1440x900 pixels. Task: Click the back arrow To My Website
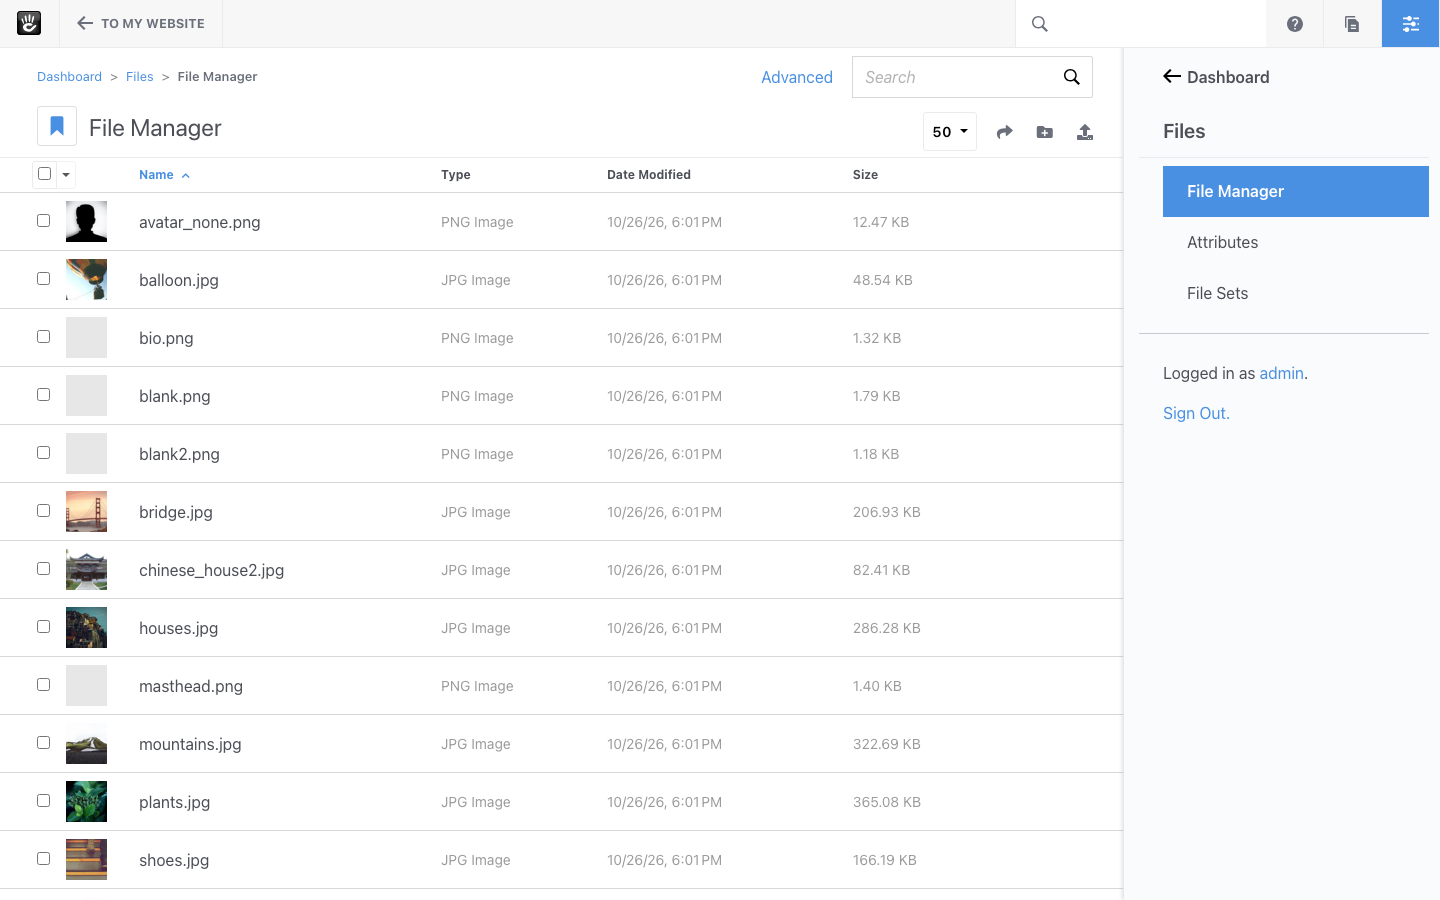141,23
